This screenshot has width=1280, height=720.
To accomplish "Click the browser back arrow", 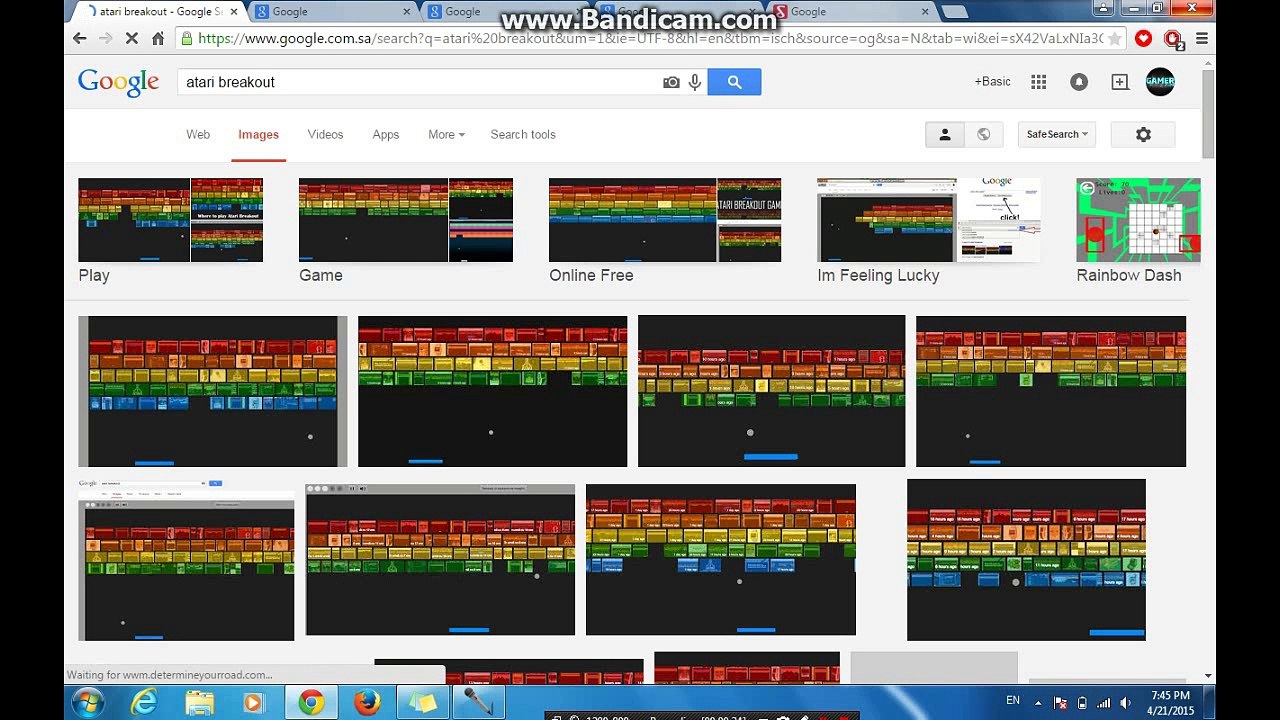I will (80, 38).
